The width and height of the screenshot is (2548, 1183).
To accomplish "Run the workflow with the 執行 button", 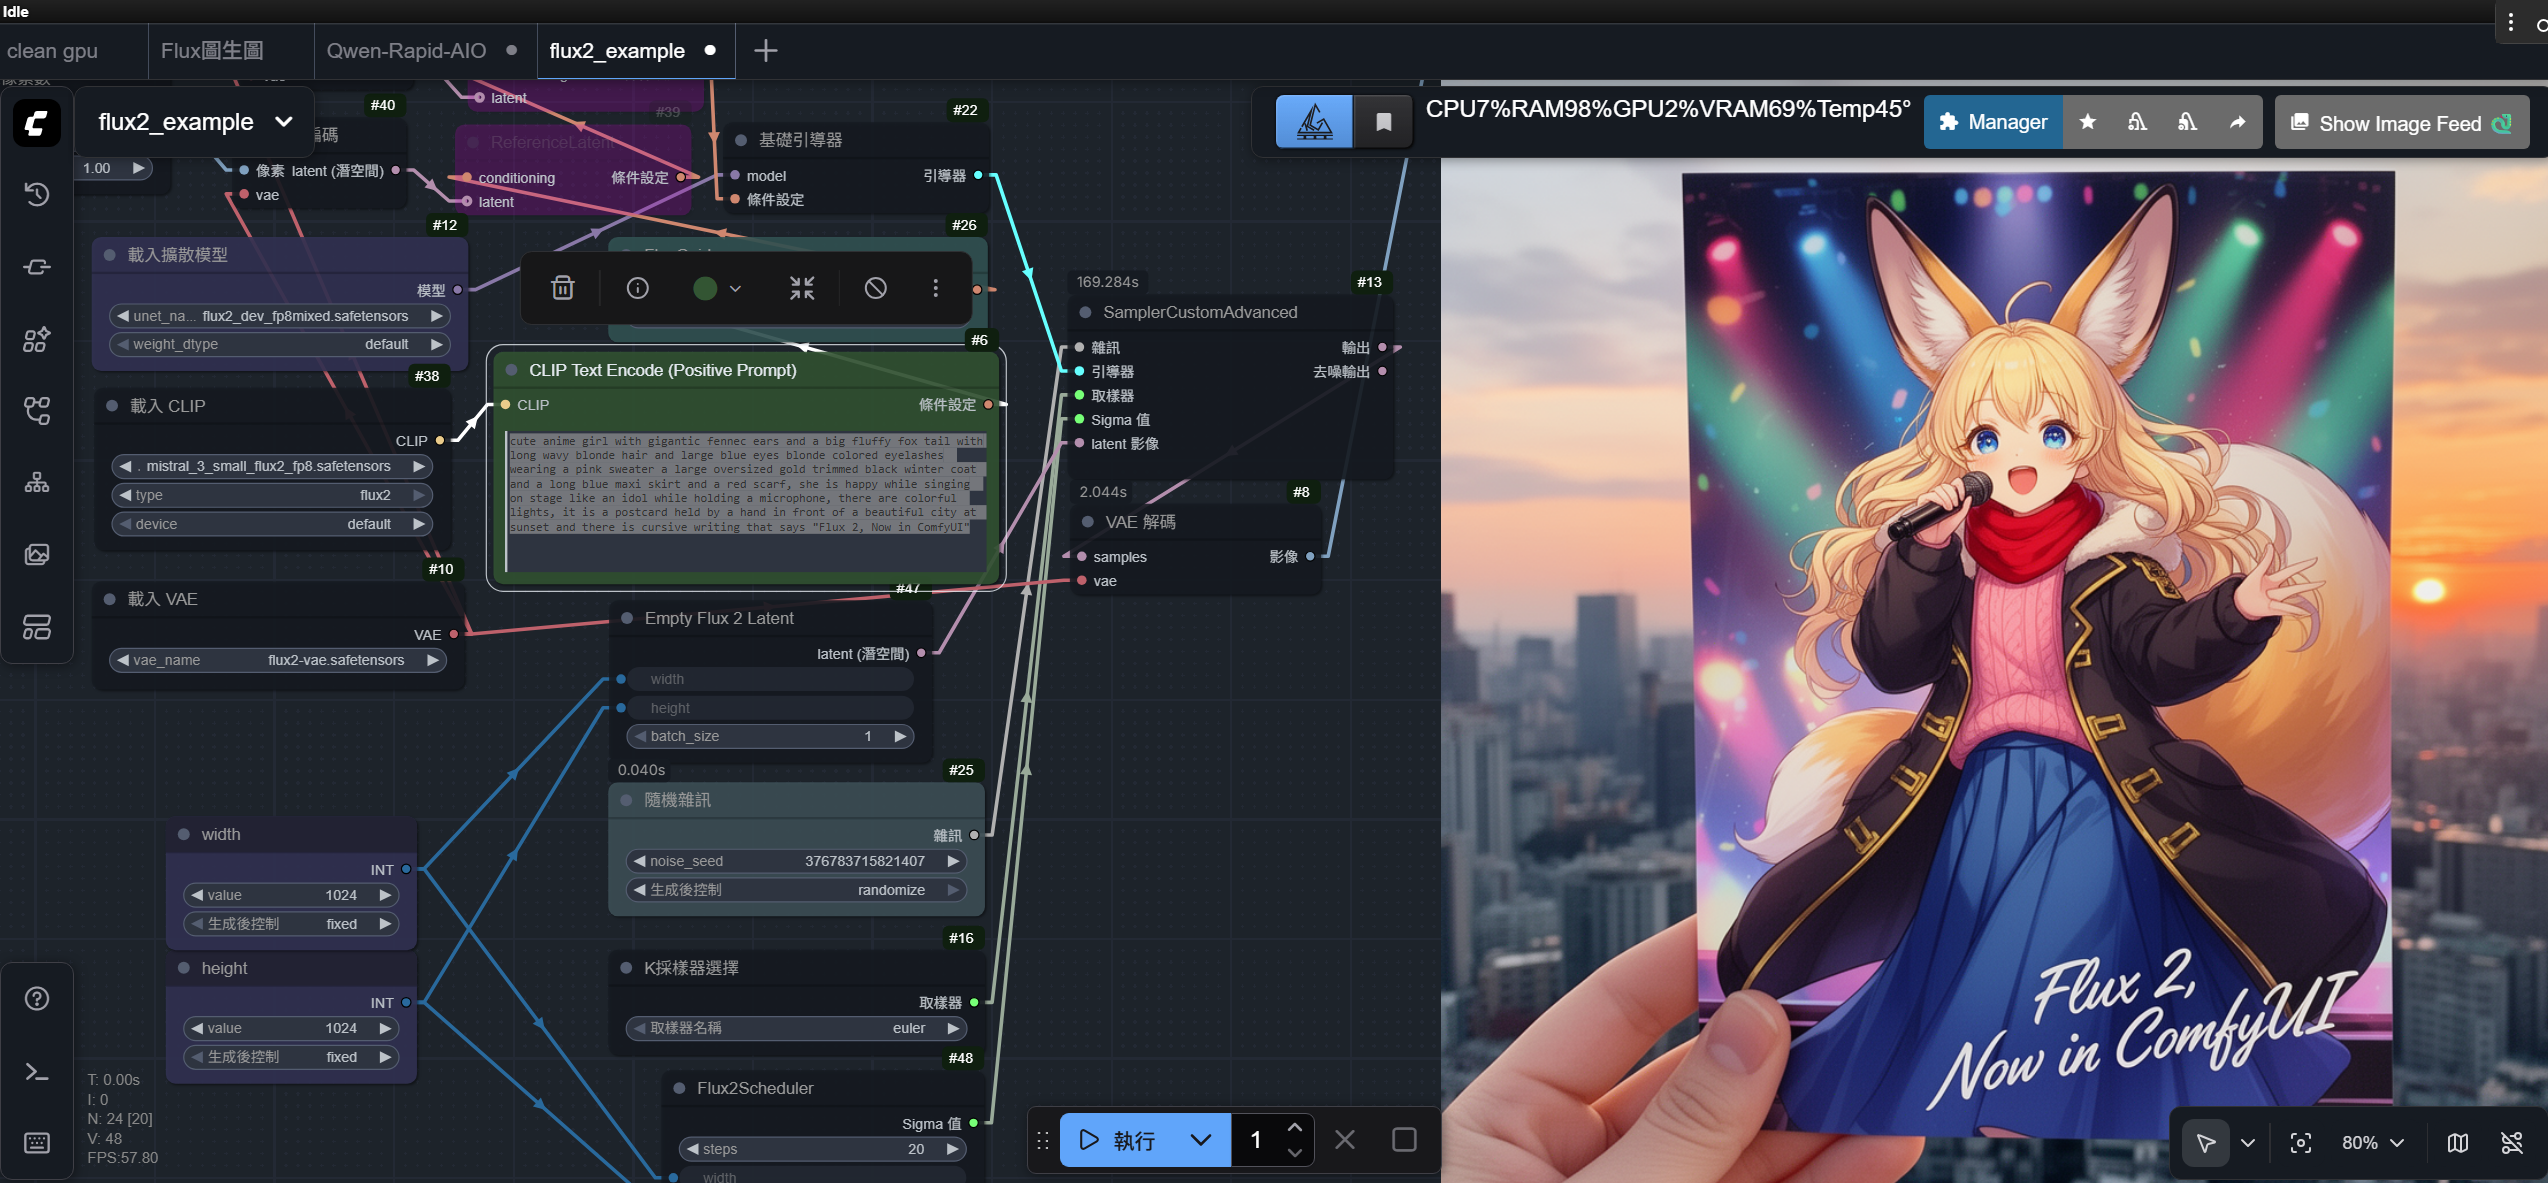I will [x=1119, y=1140].
